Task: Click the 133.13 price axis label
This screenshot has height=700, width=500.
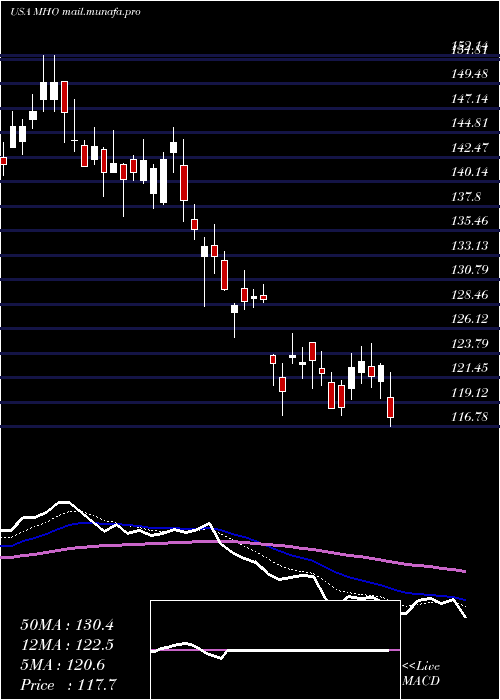Action: click(x=469, y=246)
